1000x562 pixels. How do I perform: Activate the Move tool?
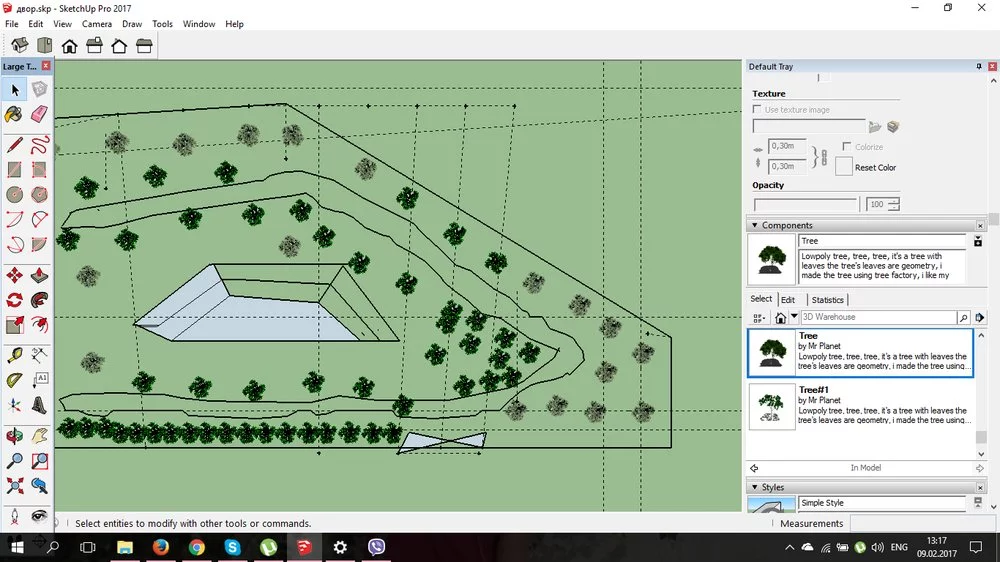(x=15, y=275)
